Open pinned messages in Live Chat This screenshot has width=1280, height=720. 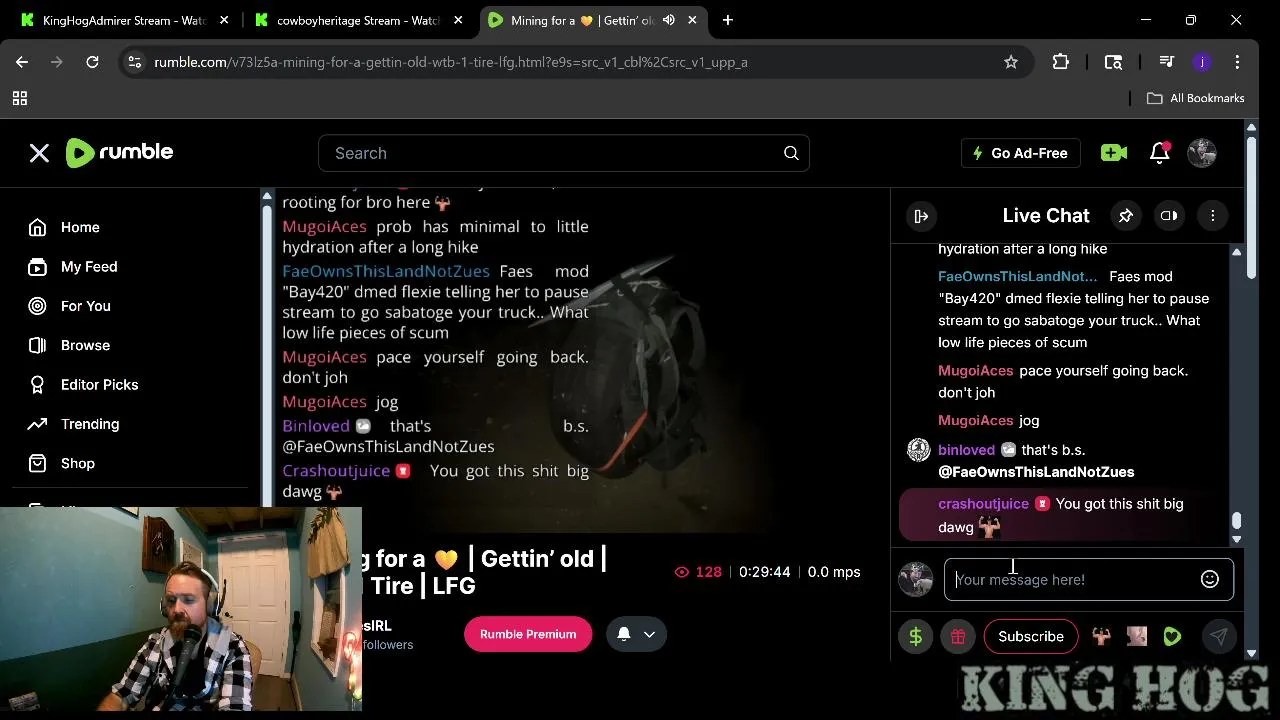tap(1125, 216)
